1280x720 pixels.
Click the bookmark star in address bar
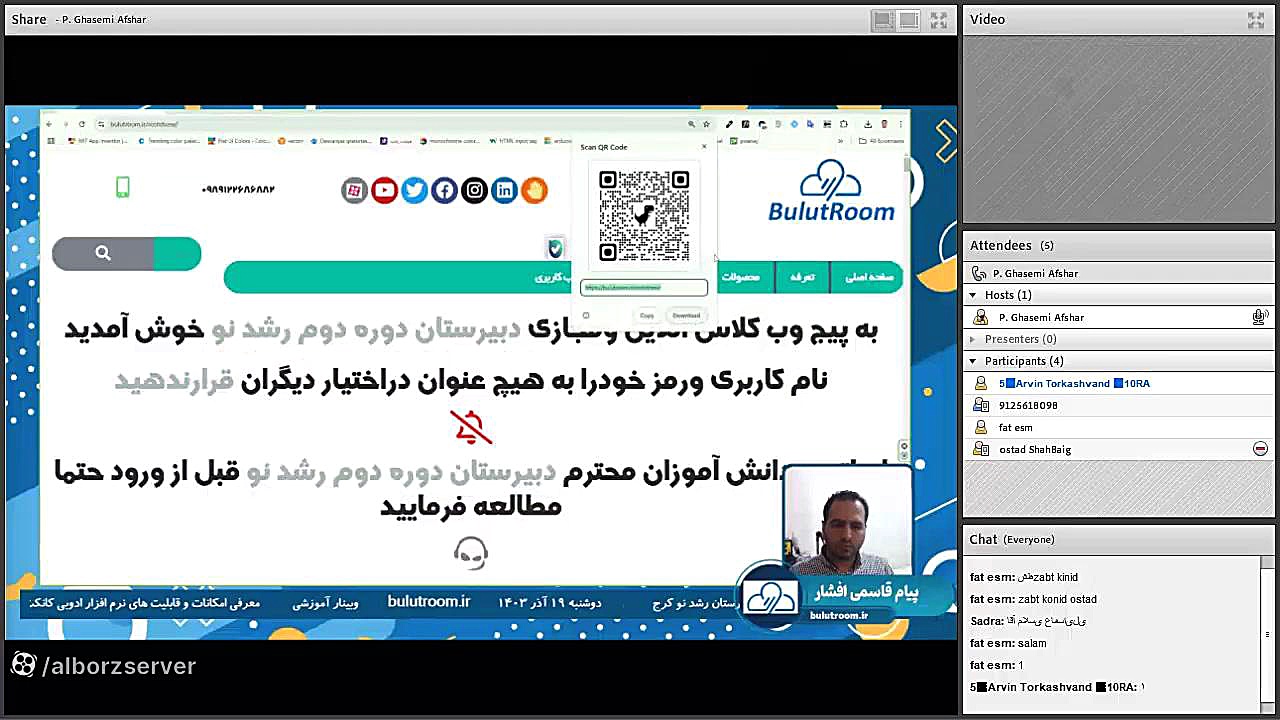pyautogui.click(x=706, y=124)
